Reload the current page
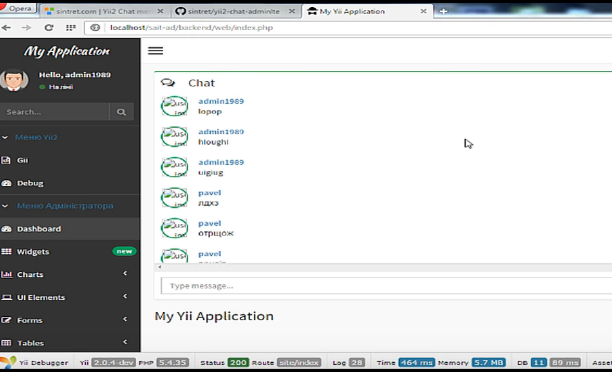The image size is (612, 372). pyautogui.click(x=49, y=28)
